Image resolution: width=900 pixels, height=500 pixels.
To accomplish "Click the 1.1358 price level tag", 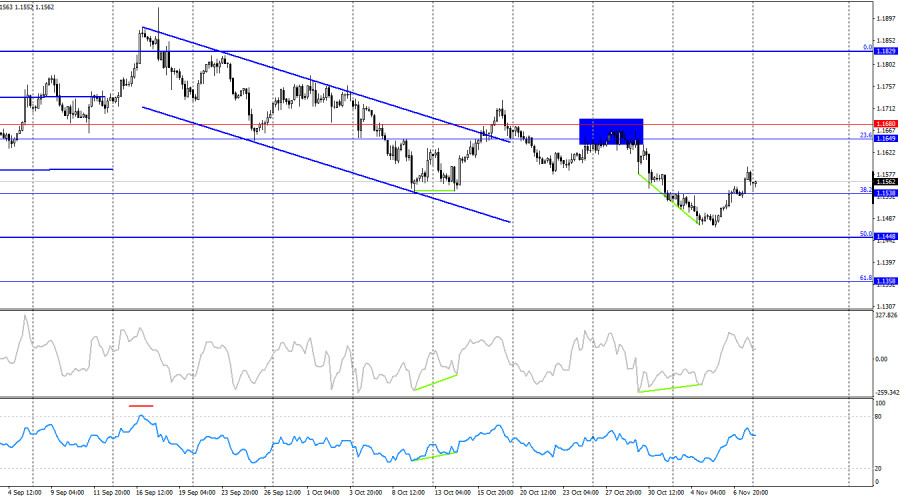I will [885, 282].
